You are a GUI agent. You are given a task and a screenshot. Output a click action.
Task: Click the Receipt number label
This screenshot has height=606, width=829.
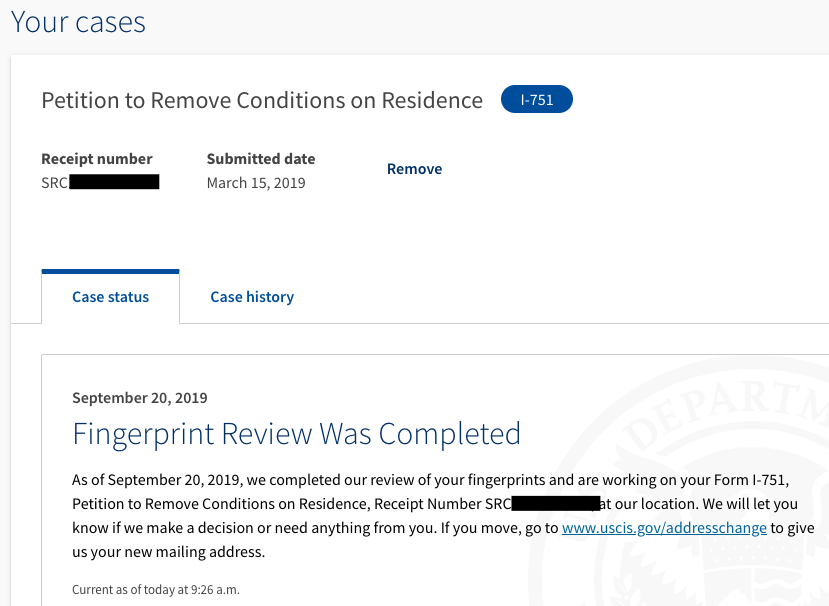(97, 159)
